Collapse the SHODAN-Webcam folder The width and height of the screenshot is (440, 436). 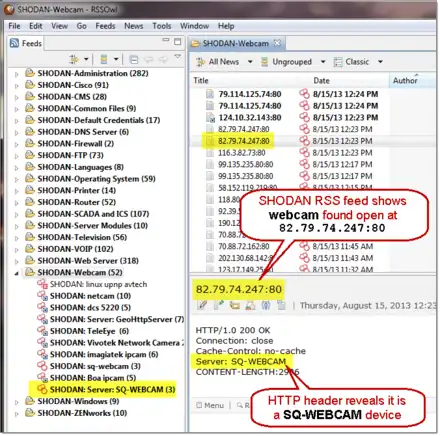[x=16, y=273]
